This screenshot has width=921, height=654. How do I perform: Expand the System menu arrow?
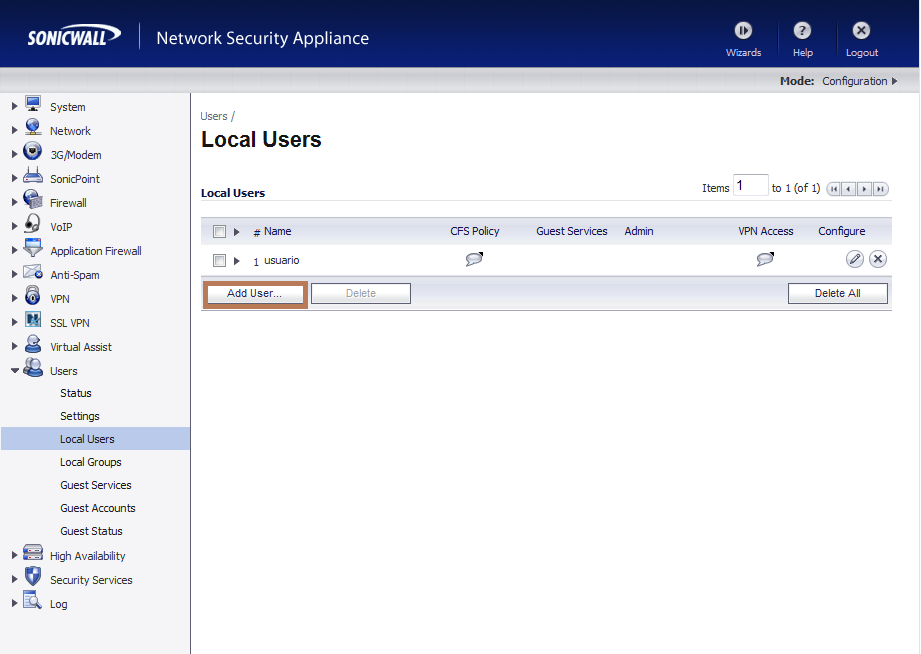(15, 106)
